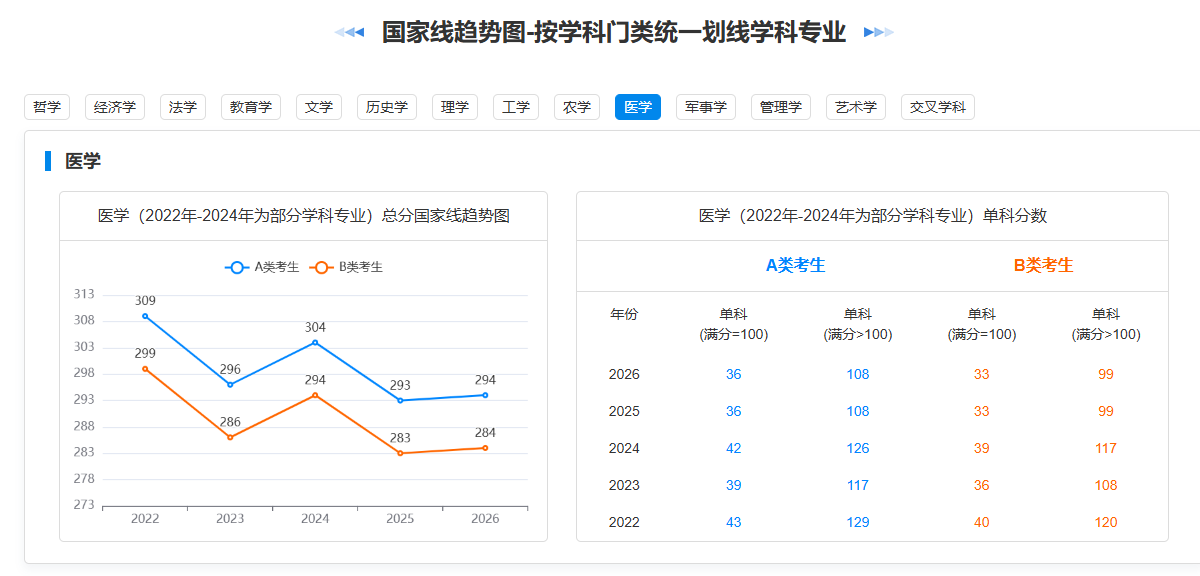The width and height of the screenshot is (1200, 576).
Task: Click the 2025 year row label in table
Action: point(624,411)
